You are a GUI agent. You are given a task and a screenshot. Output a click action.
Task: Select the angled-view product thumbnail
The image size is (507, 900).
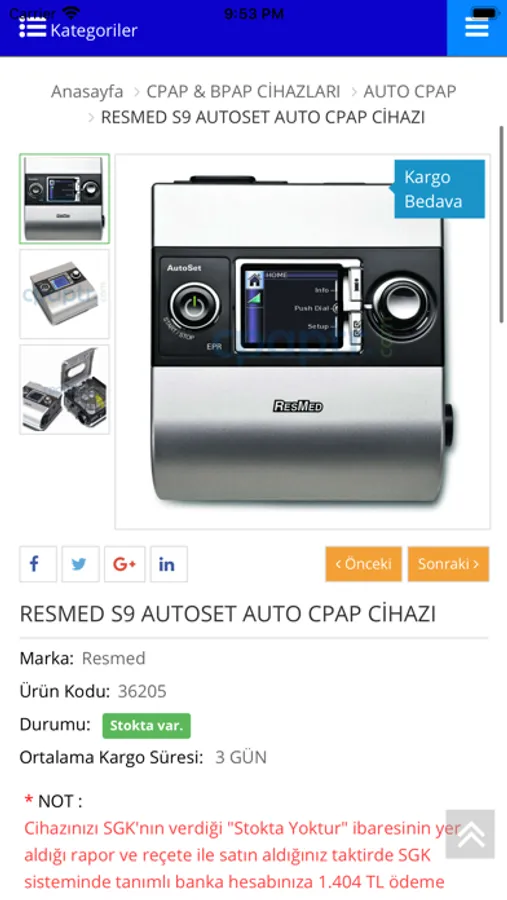point(64,294)
